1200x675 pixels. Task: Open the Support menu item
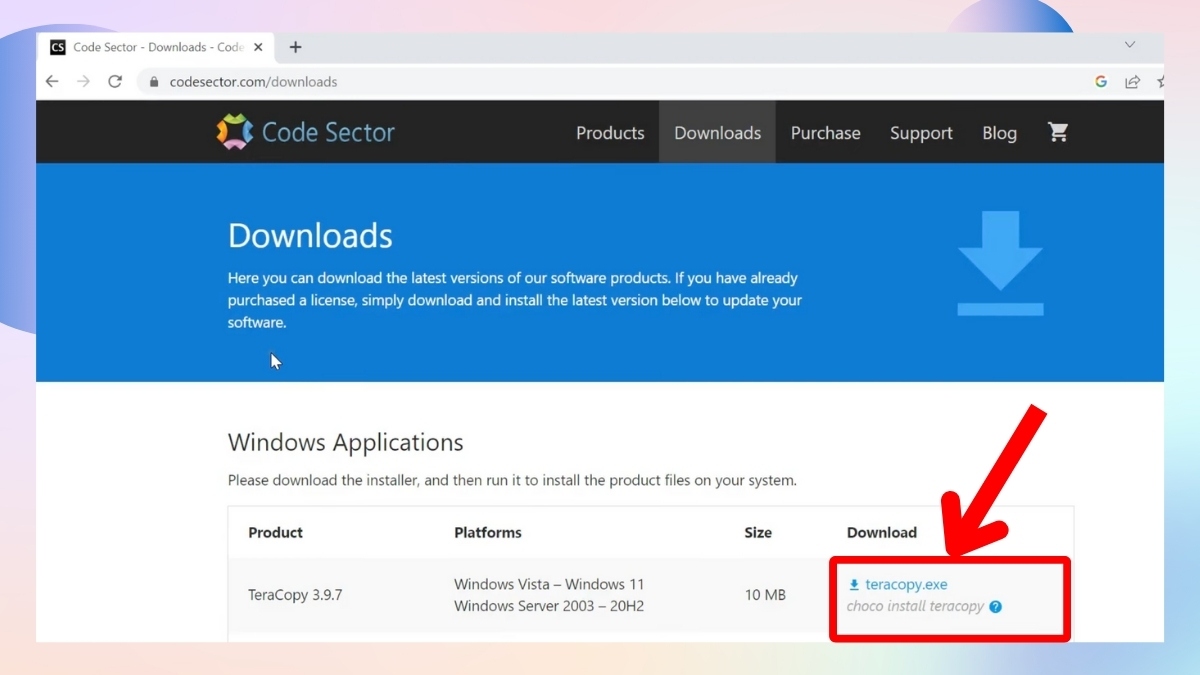coord(921,132)
